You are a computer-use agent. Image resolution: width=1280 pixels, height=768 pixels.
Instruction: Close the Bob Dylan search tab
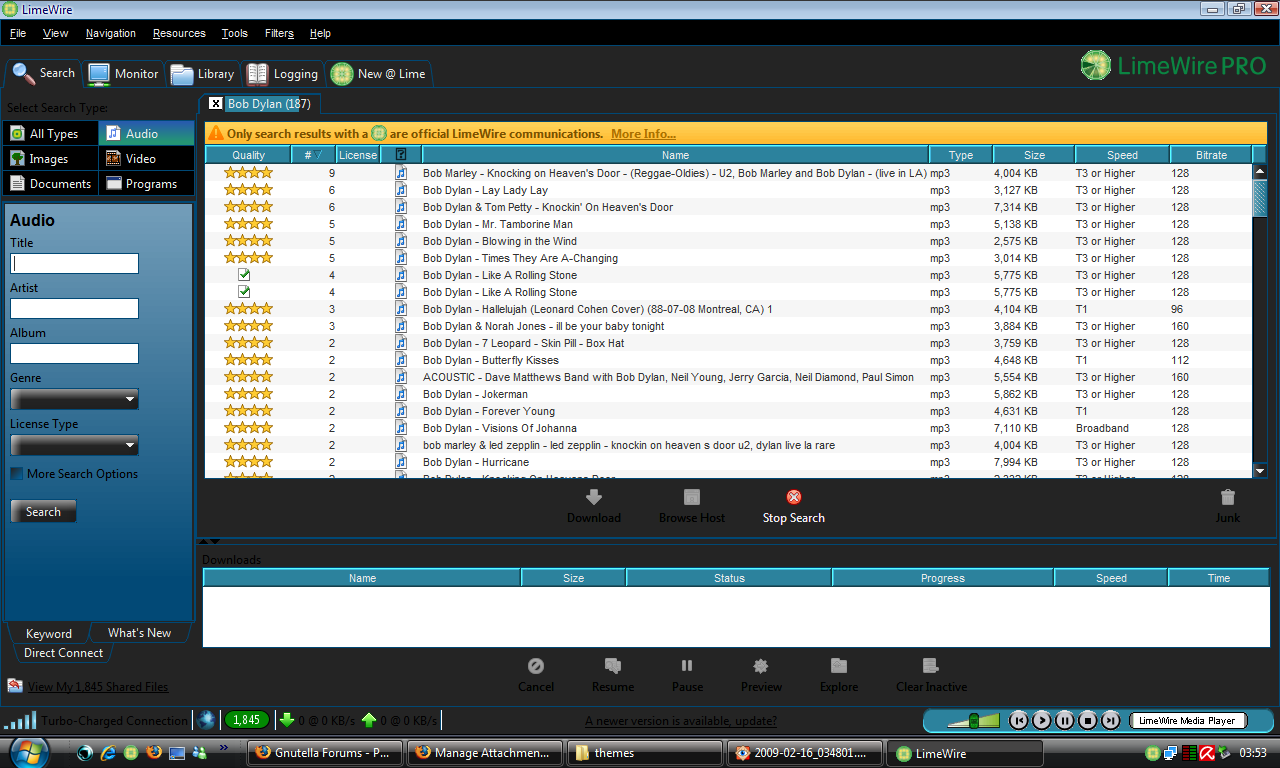216,104
